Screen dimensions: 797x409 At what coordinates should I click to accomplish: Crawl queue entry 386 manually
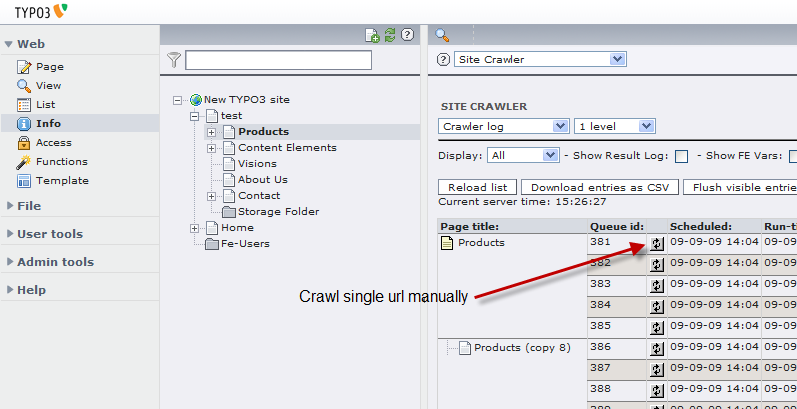[x=657, y=348]
